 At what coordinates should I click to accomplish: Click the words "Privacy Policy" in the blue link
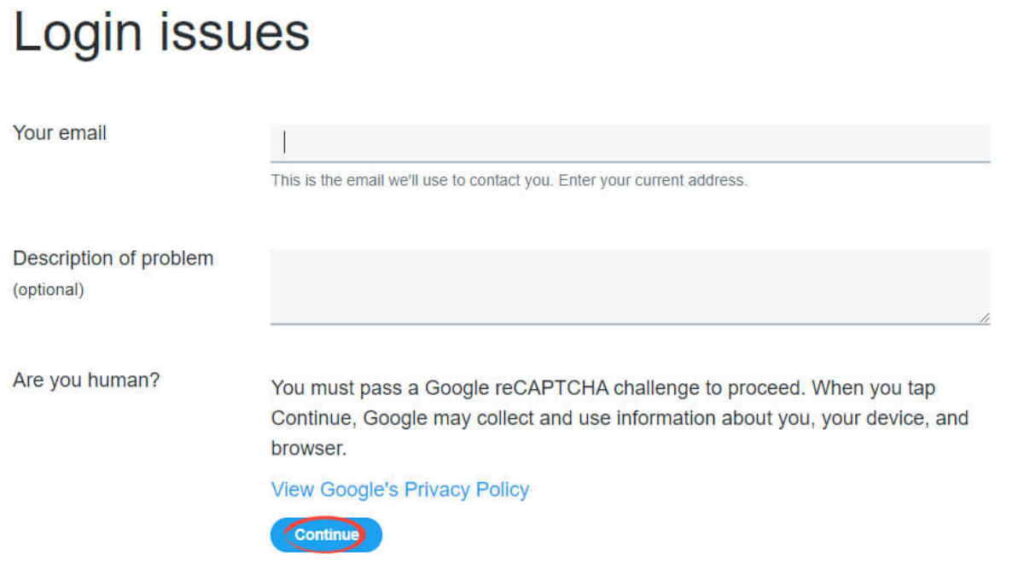point(466,490)
